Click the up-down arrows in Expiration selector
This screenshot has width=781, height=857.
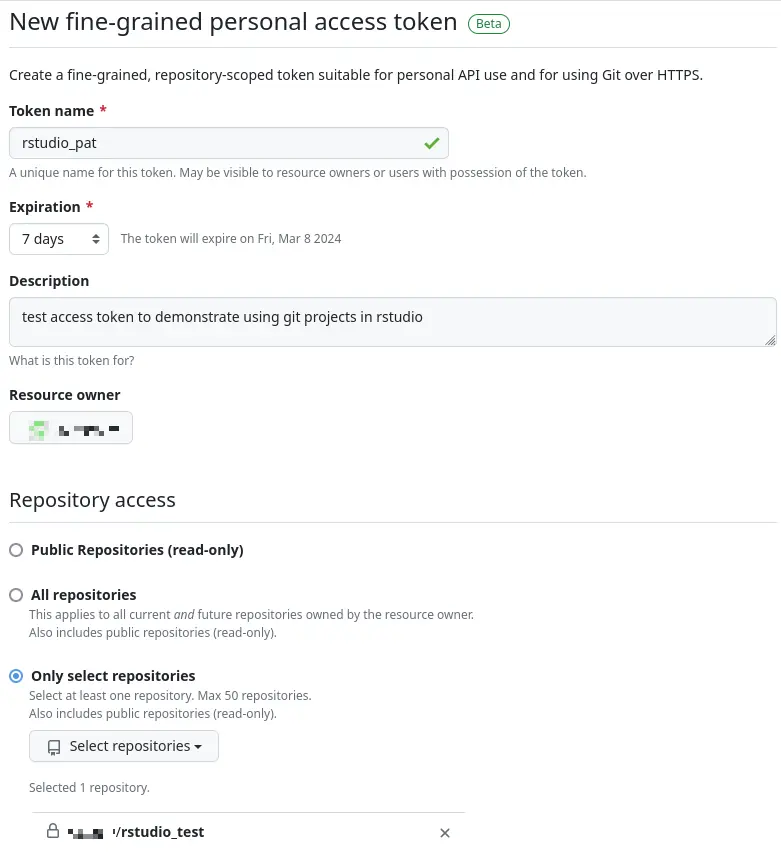click(96, 239)
